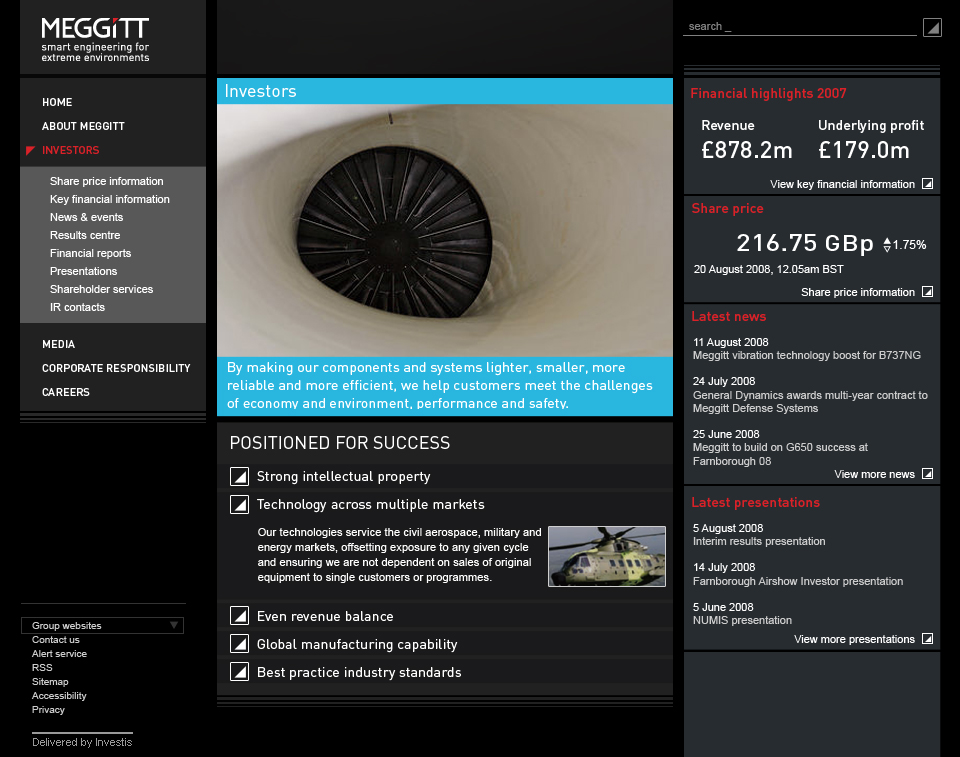Open the Results centre submenu link
960x757 pixels.
pos(85,236)
